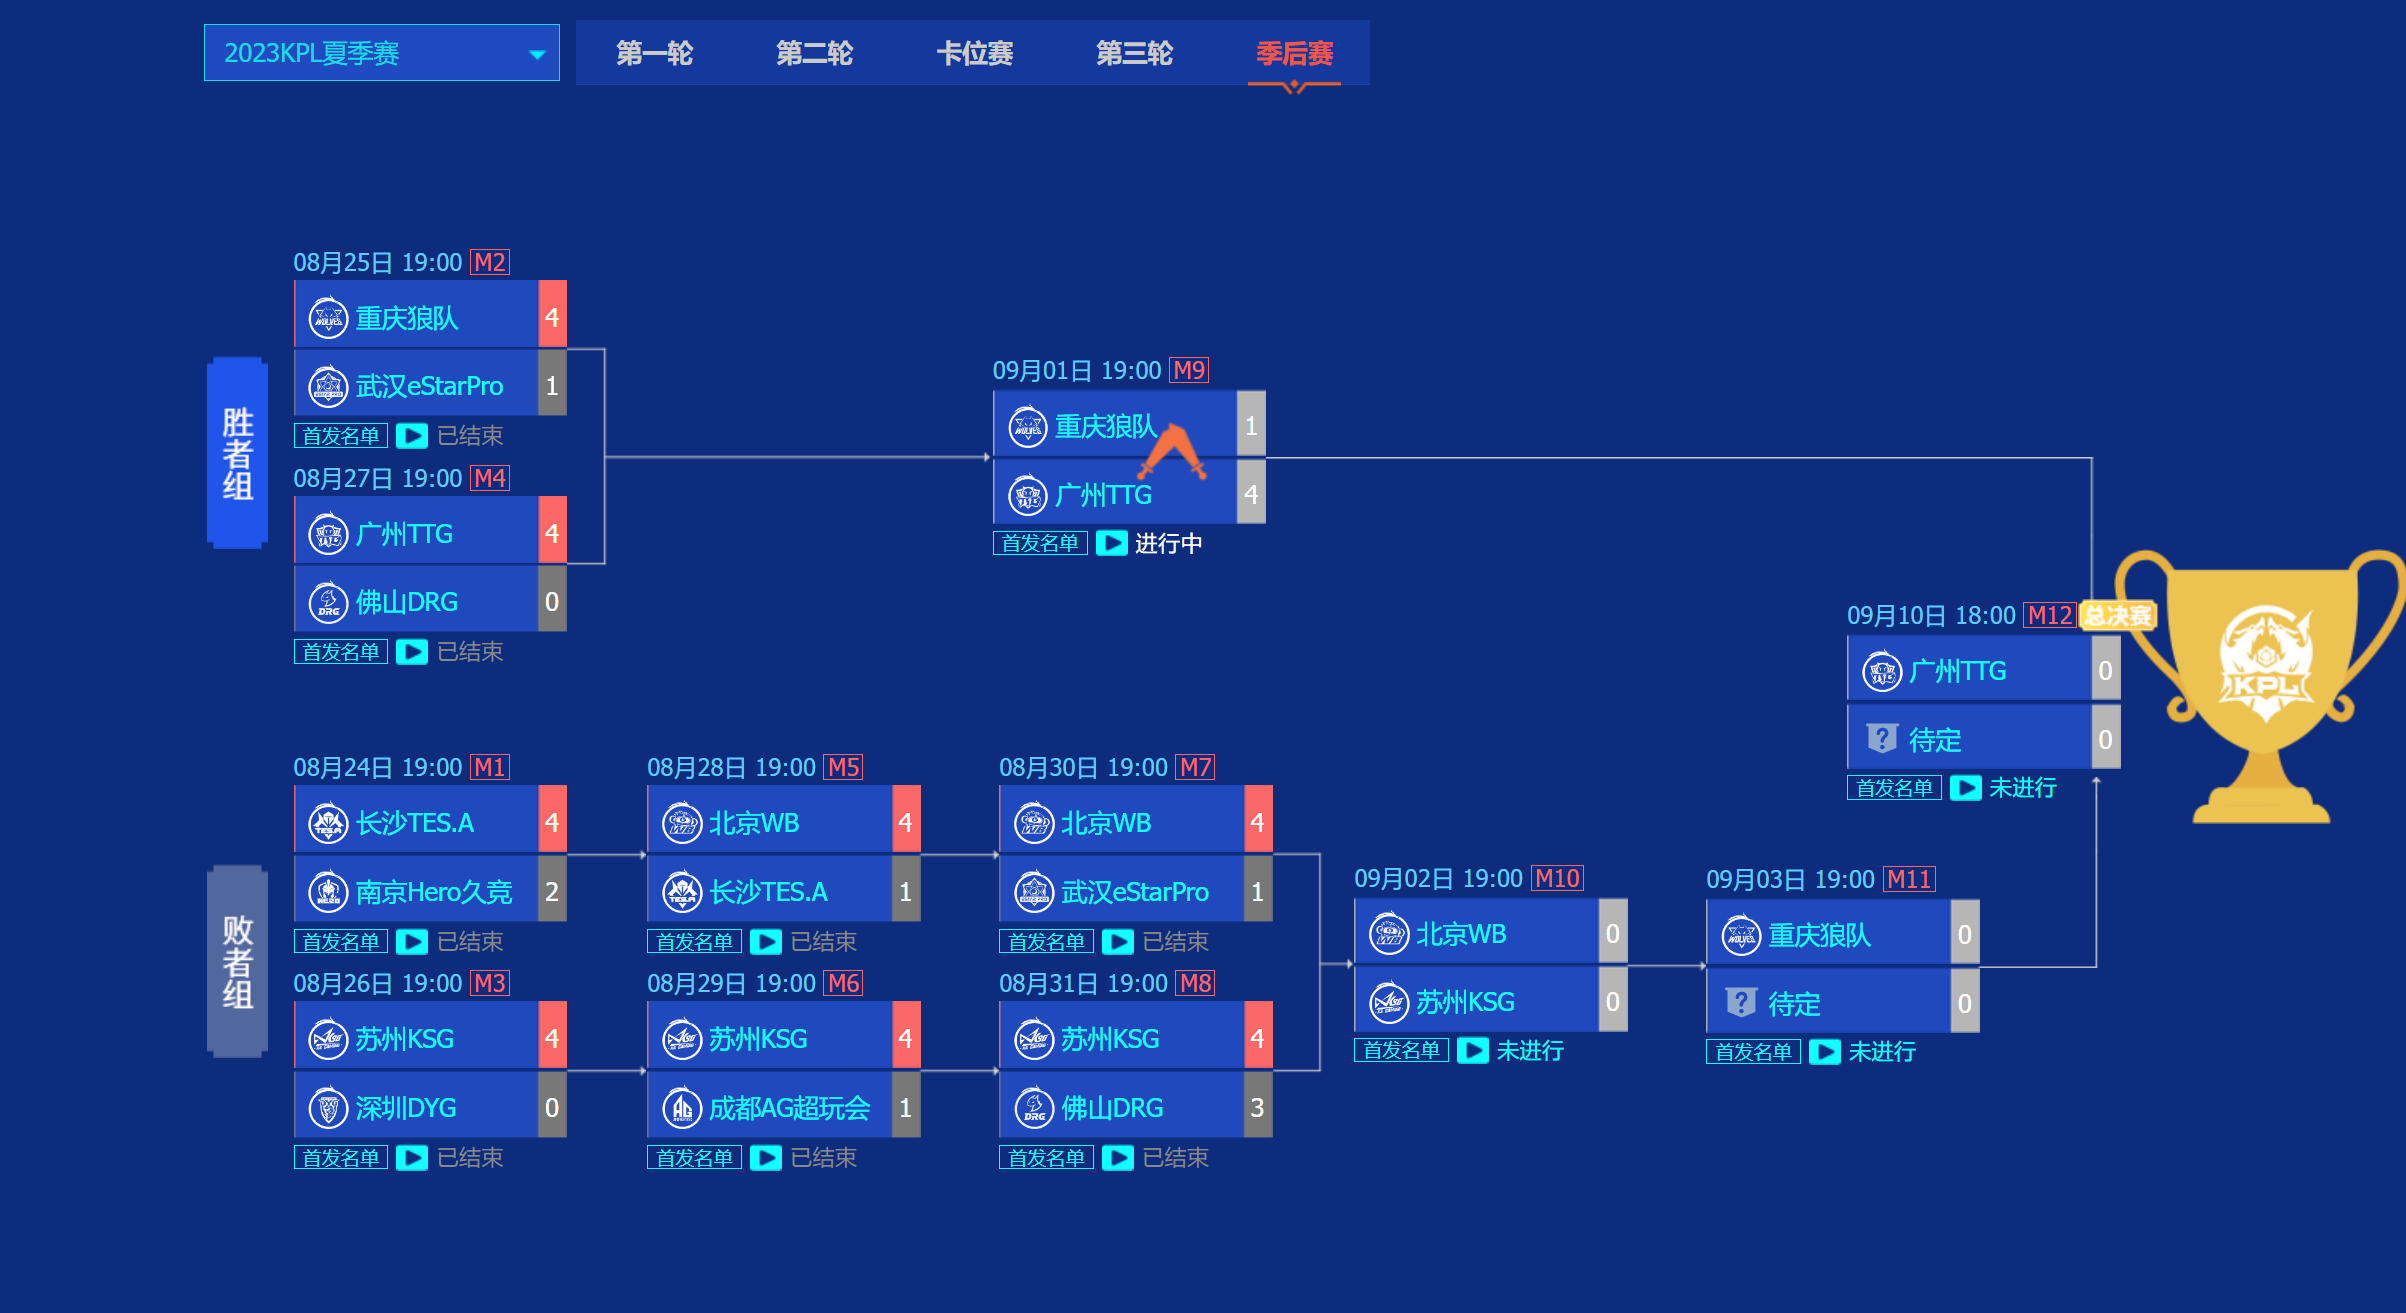2406x1313 pixels.
Task: Click 长沙TES.A team logo in M1
Action: pos(328,823)
